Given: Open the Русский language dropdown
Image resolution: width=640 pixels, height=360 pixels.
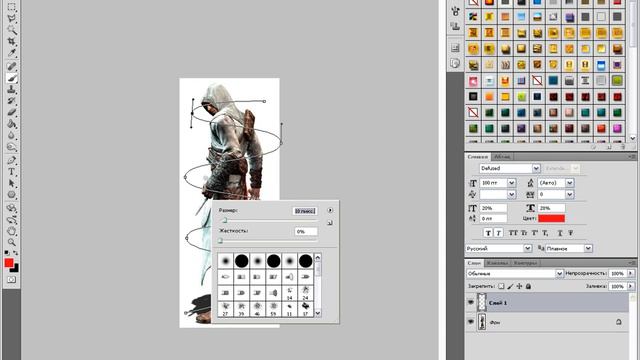Looking at the screenshot, I should click(x=527, y=248).
